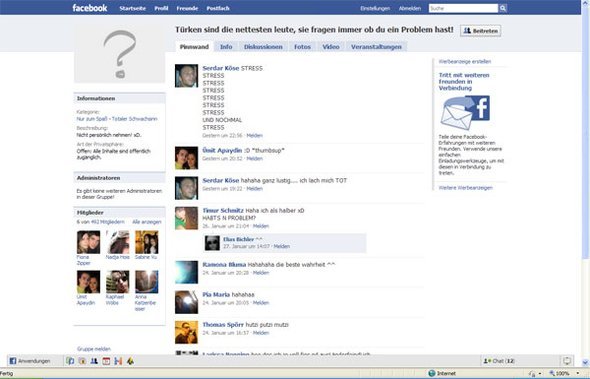Screen dimensions: 590x379
Task: Open the Veranstaltungen tab
Action: click(376, 47)
